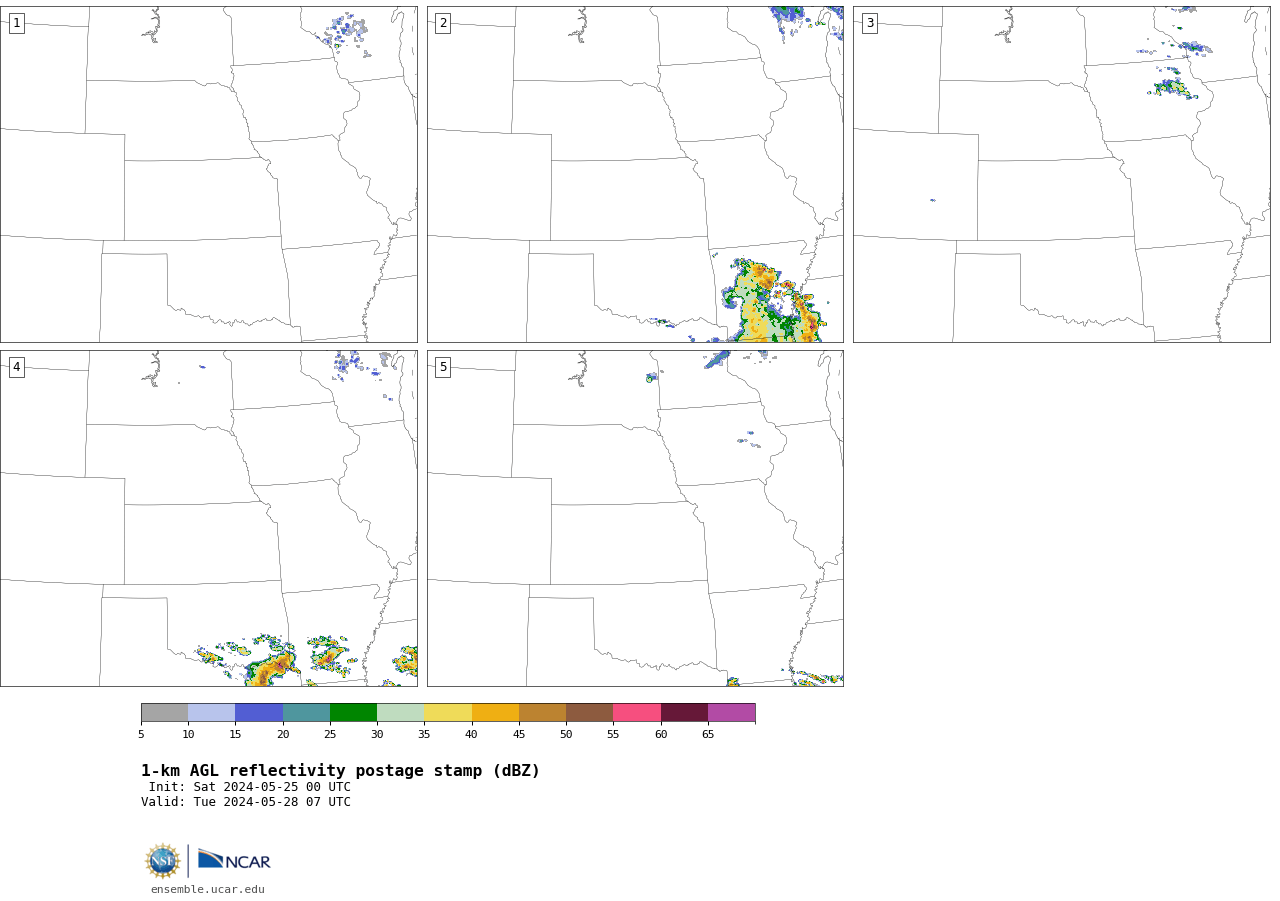The image size is (1280, 901).
Task: Click the colorbar label 35
Action: point(424,735)
